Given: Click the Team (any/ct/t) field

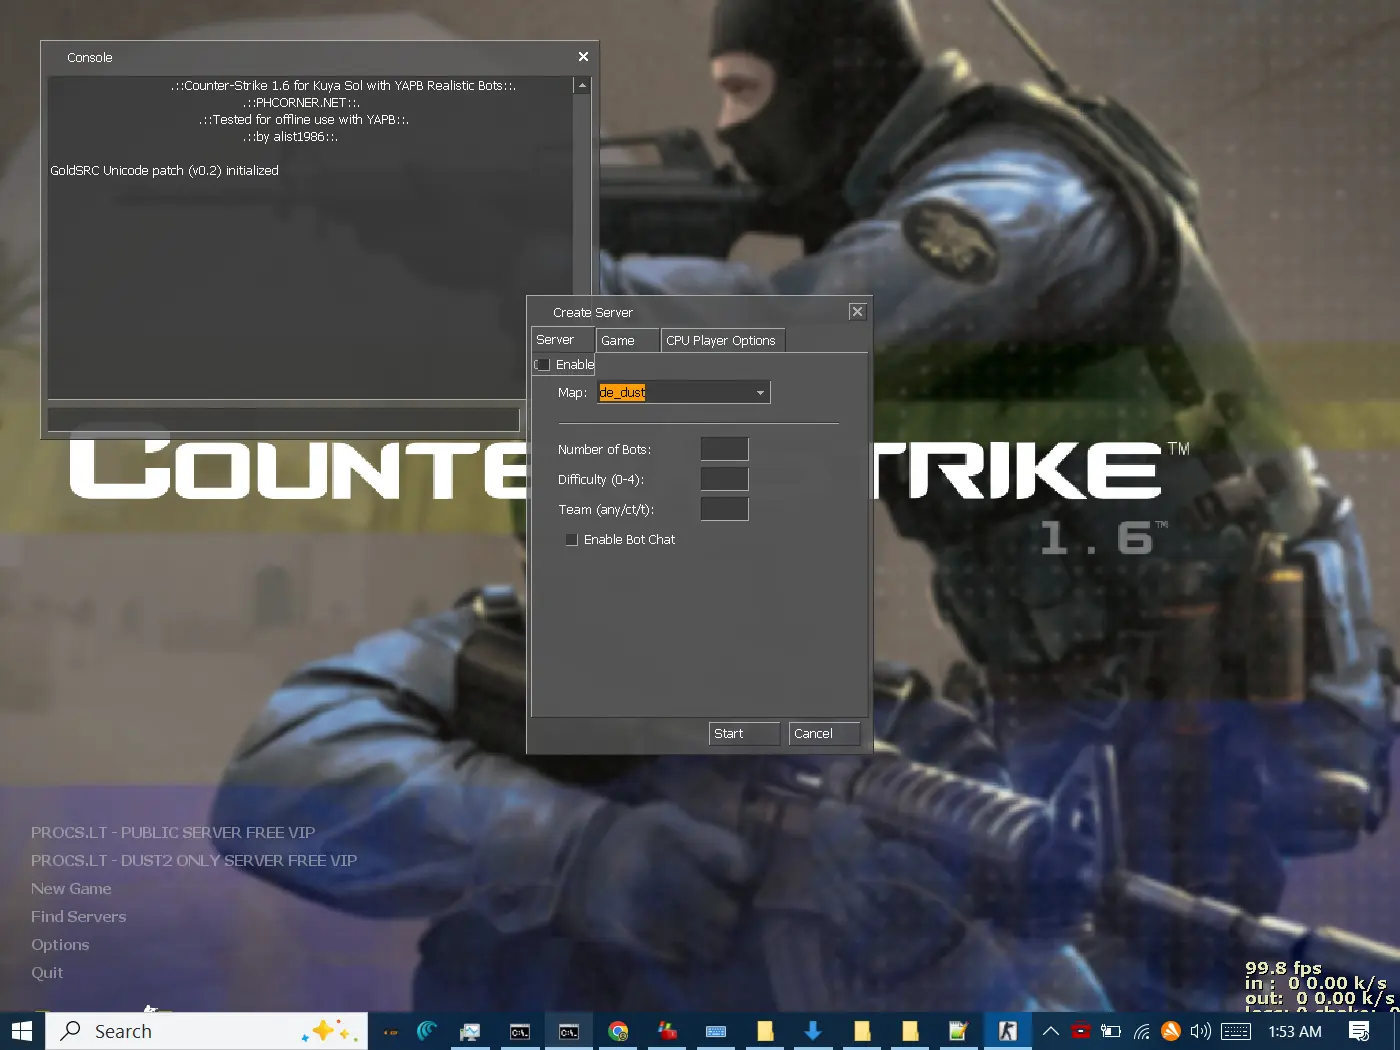Looking at the screenshot, I should pyautogui.click(x=725, y=510).
